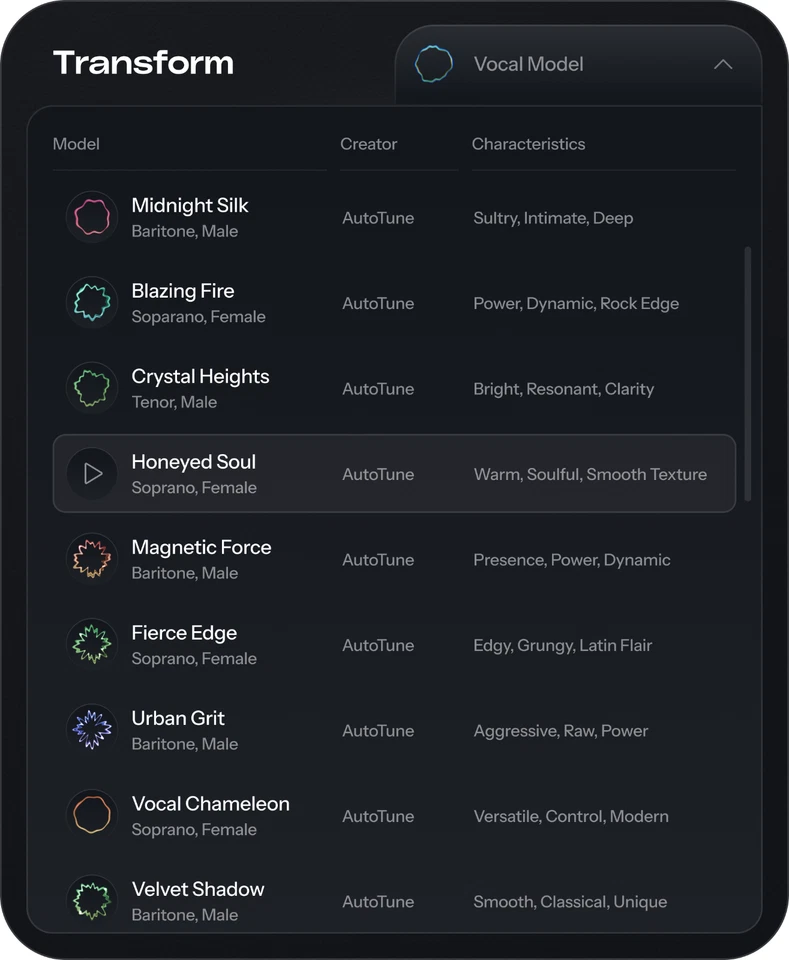
Task: Click the Urban Grit purple burst icon
Action: pyautogui.click(x=92, y=730)
